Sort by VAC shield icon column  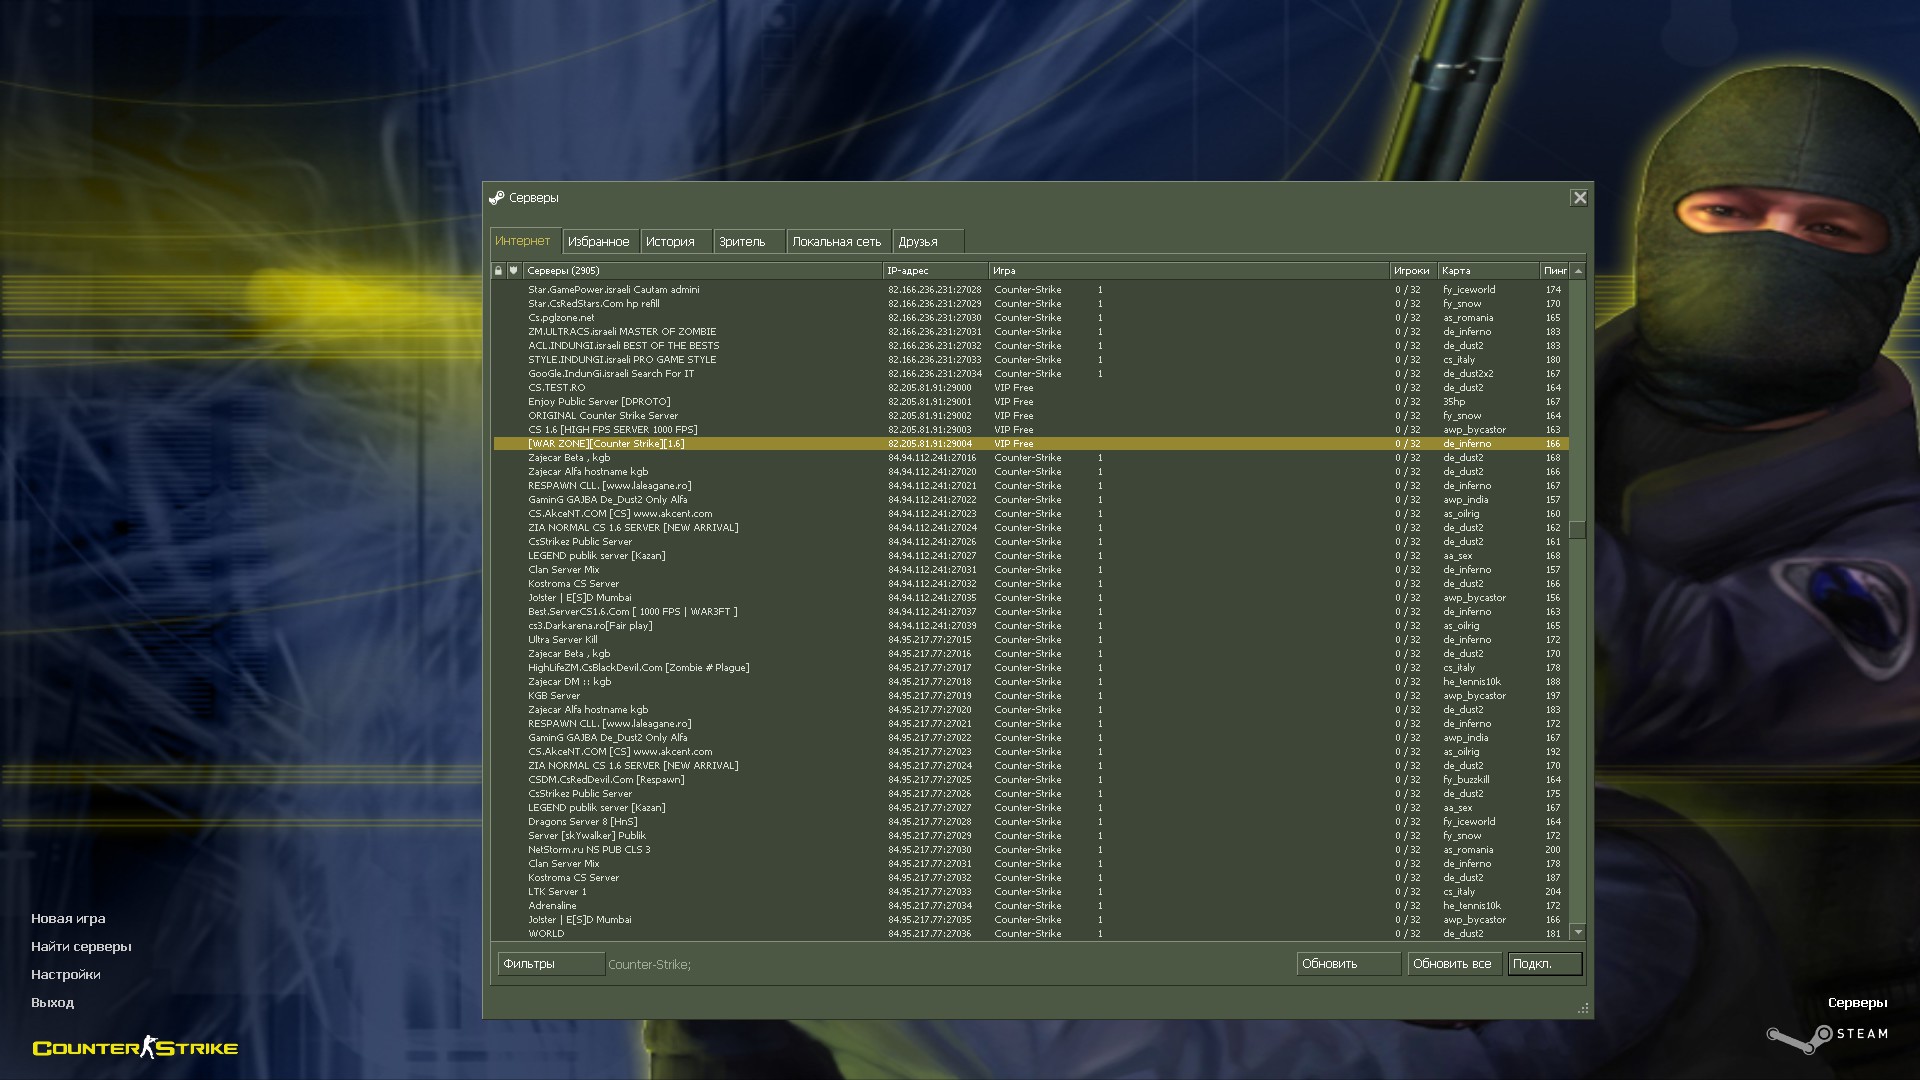(x=514, y=271)
